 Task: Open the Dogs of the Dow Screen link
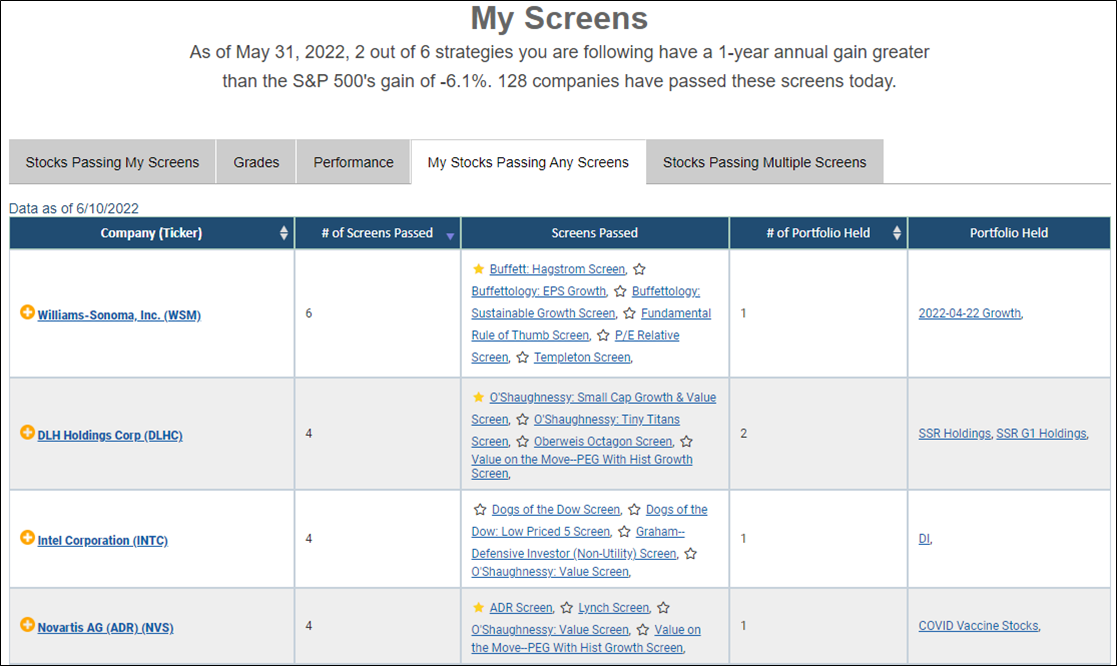[556, 510]
